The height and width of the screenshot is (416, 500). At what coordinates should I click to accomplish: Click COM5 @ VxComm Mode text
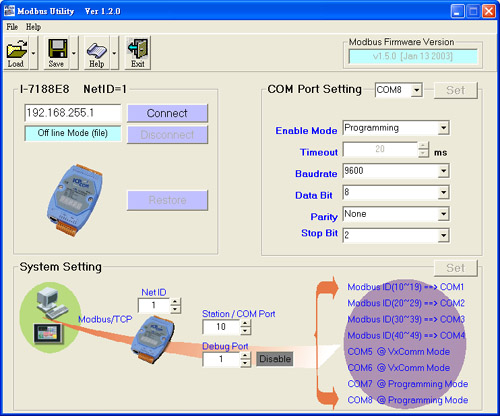click(399, 352)
